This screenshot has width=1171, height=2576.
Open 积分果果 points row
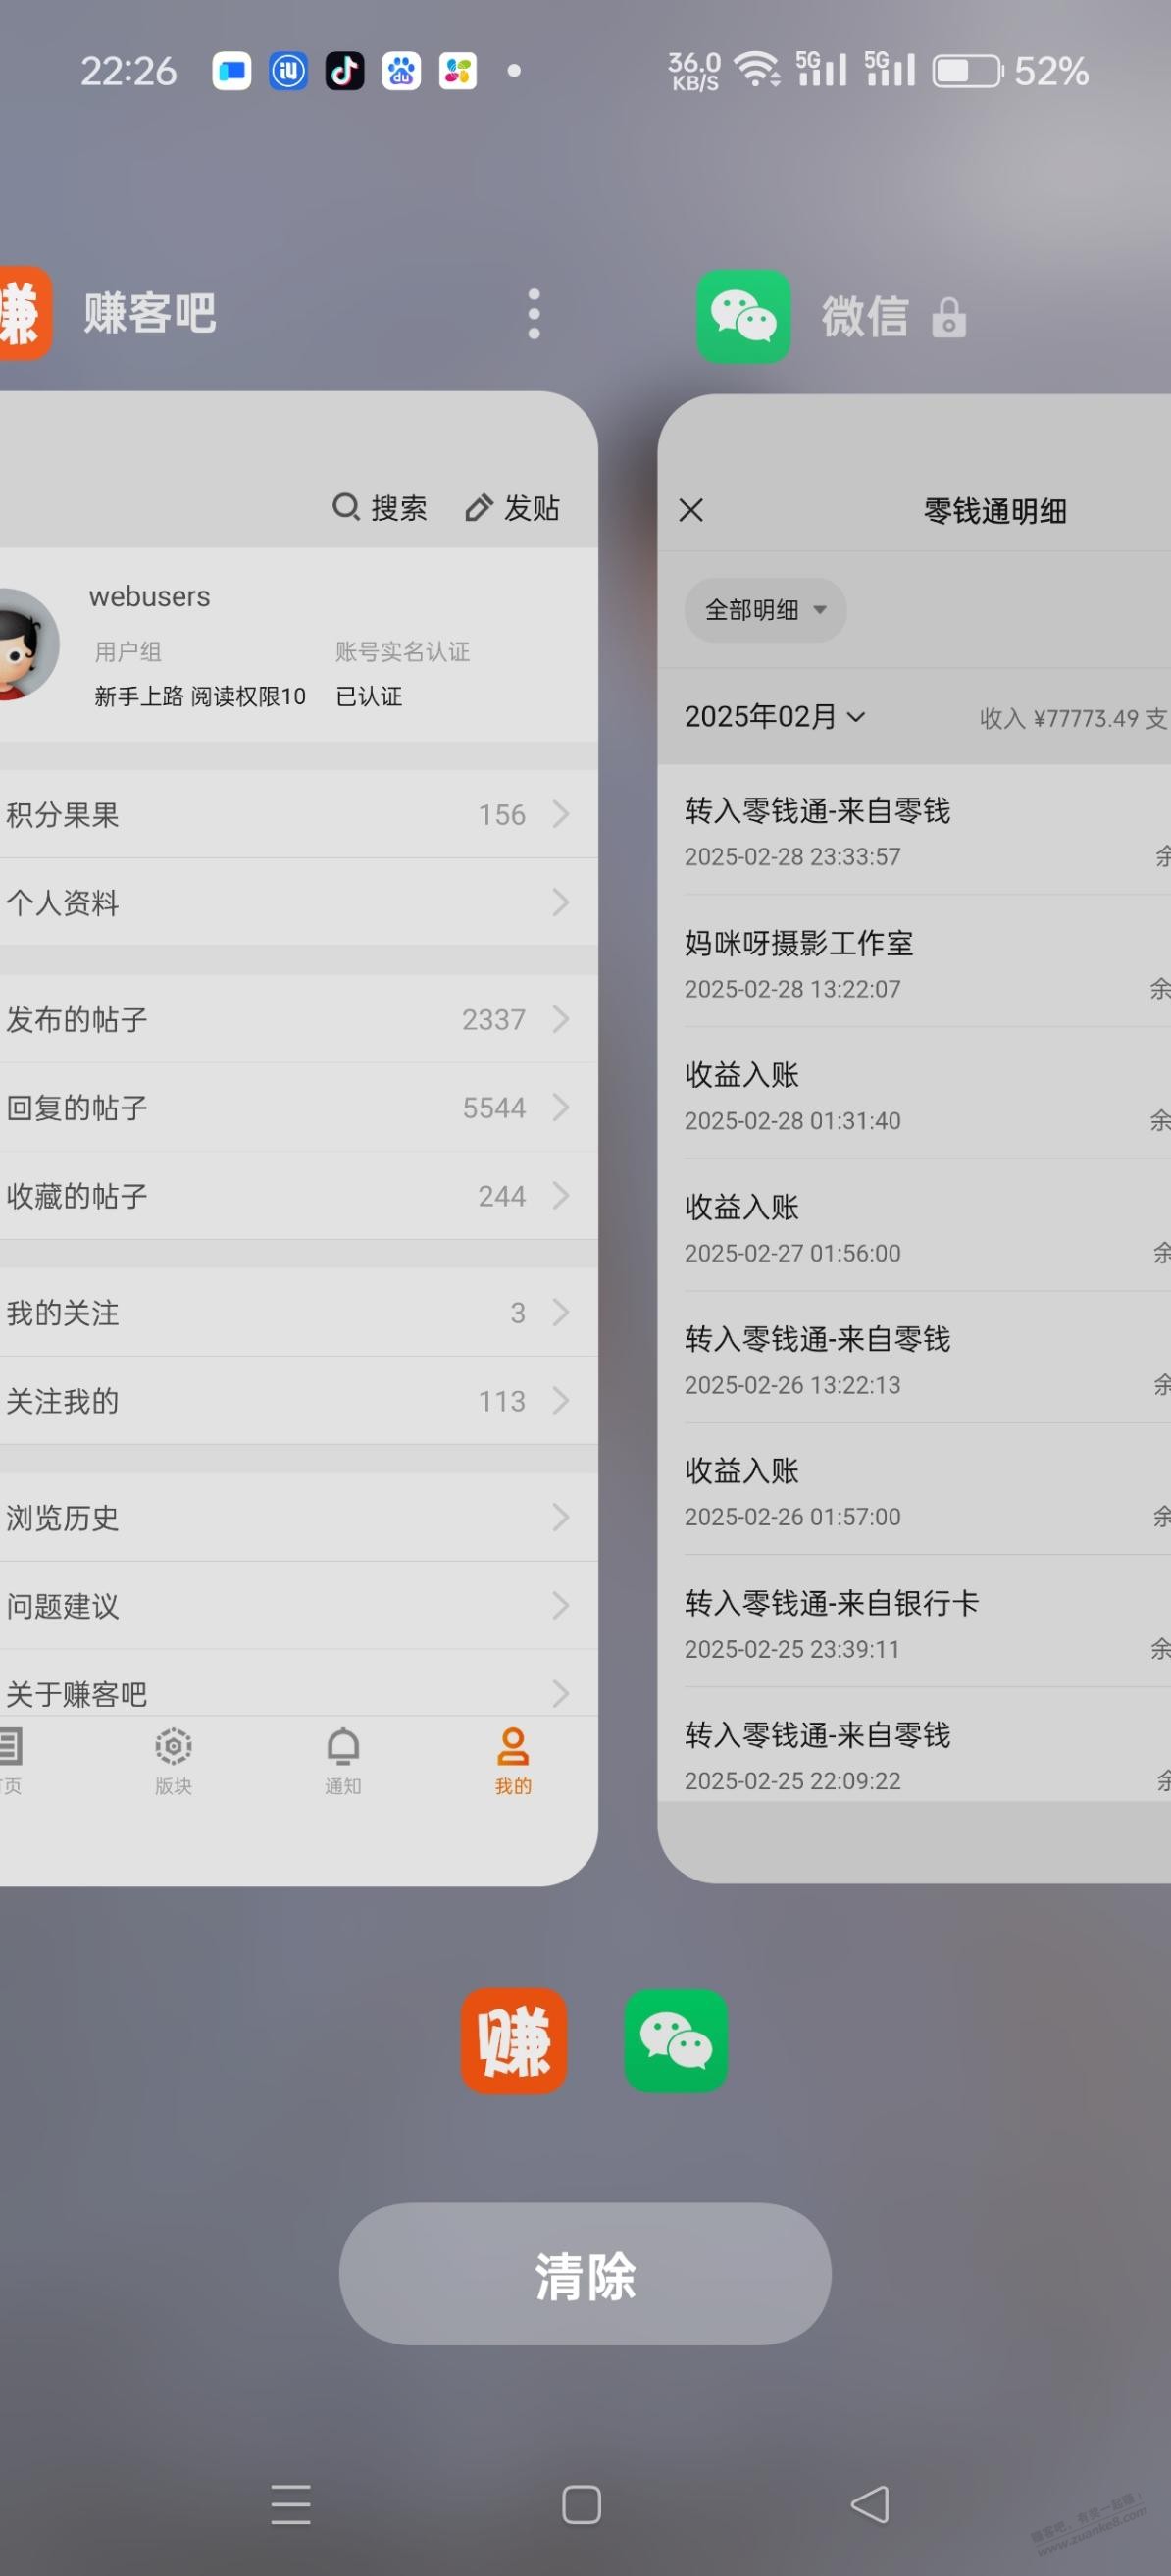coord(290,815)
